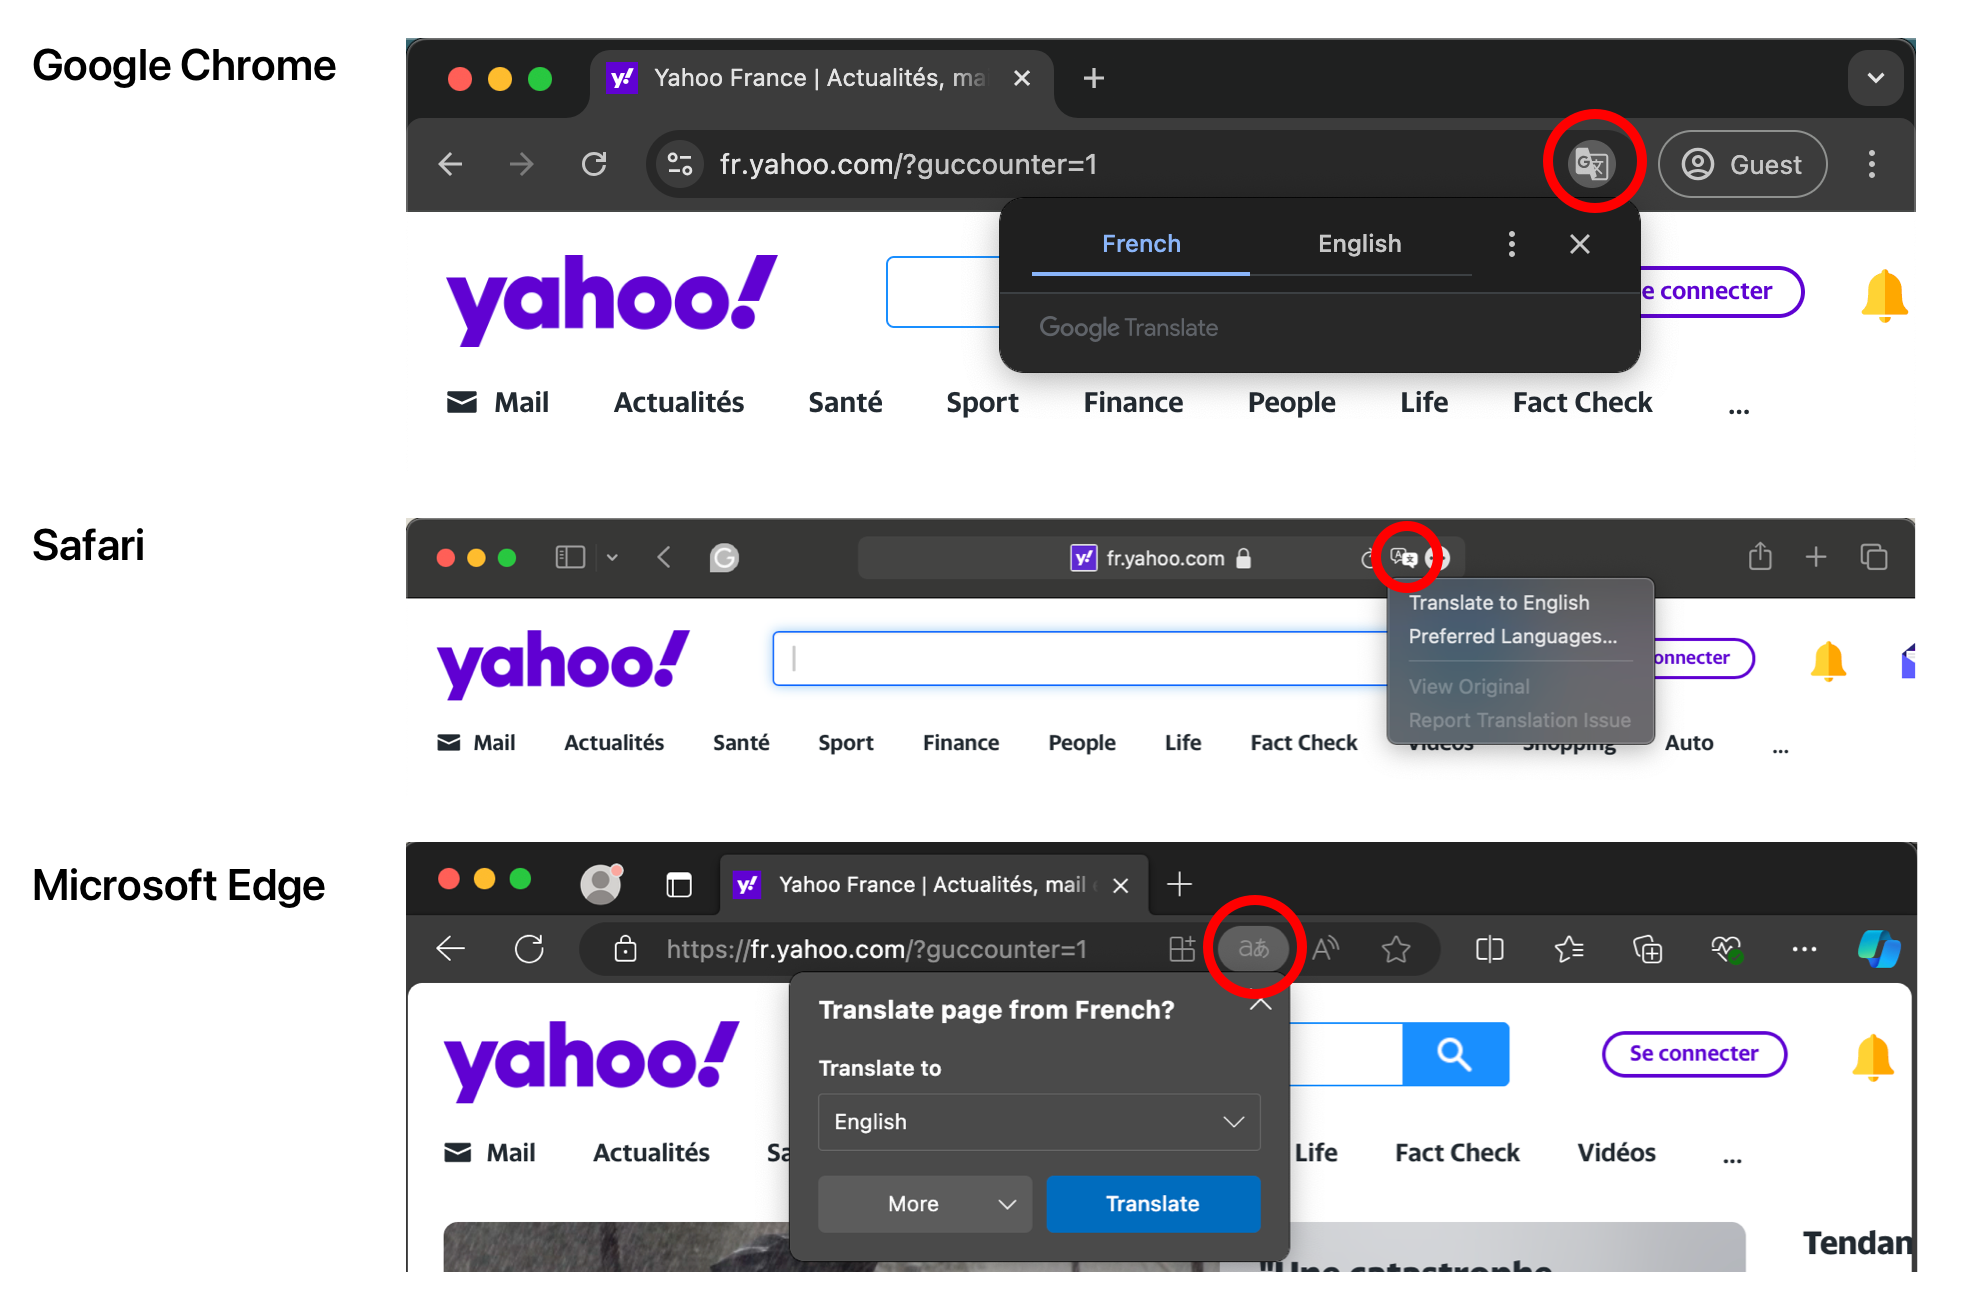Open the Translate to English language dropdown in Edge

[1038, 1122]
